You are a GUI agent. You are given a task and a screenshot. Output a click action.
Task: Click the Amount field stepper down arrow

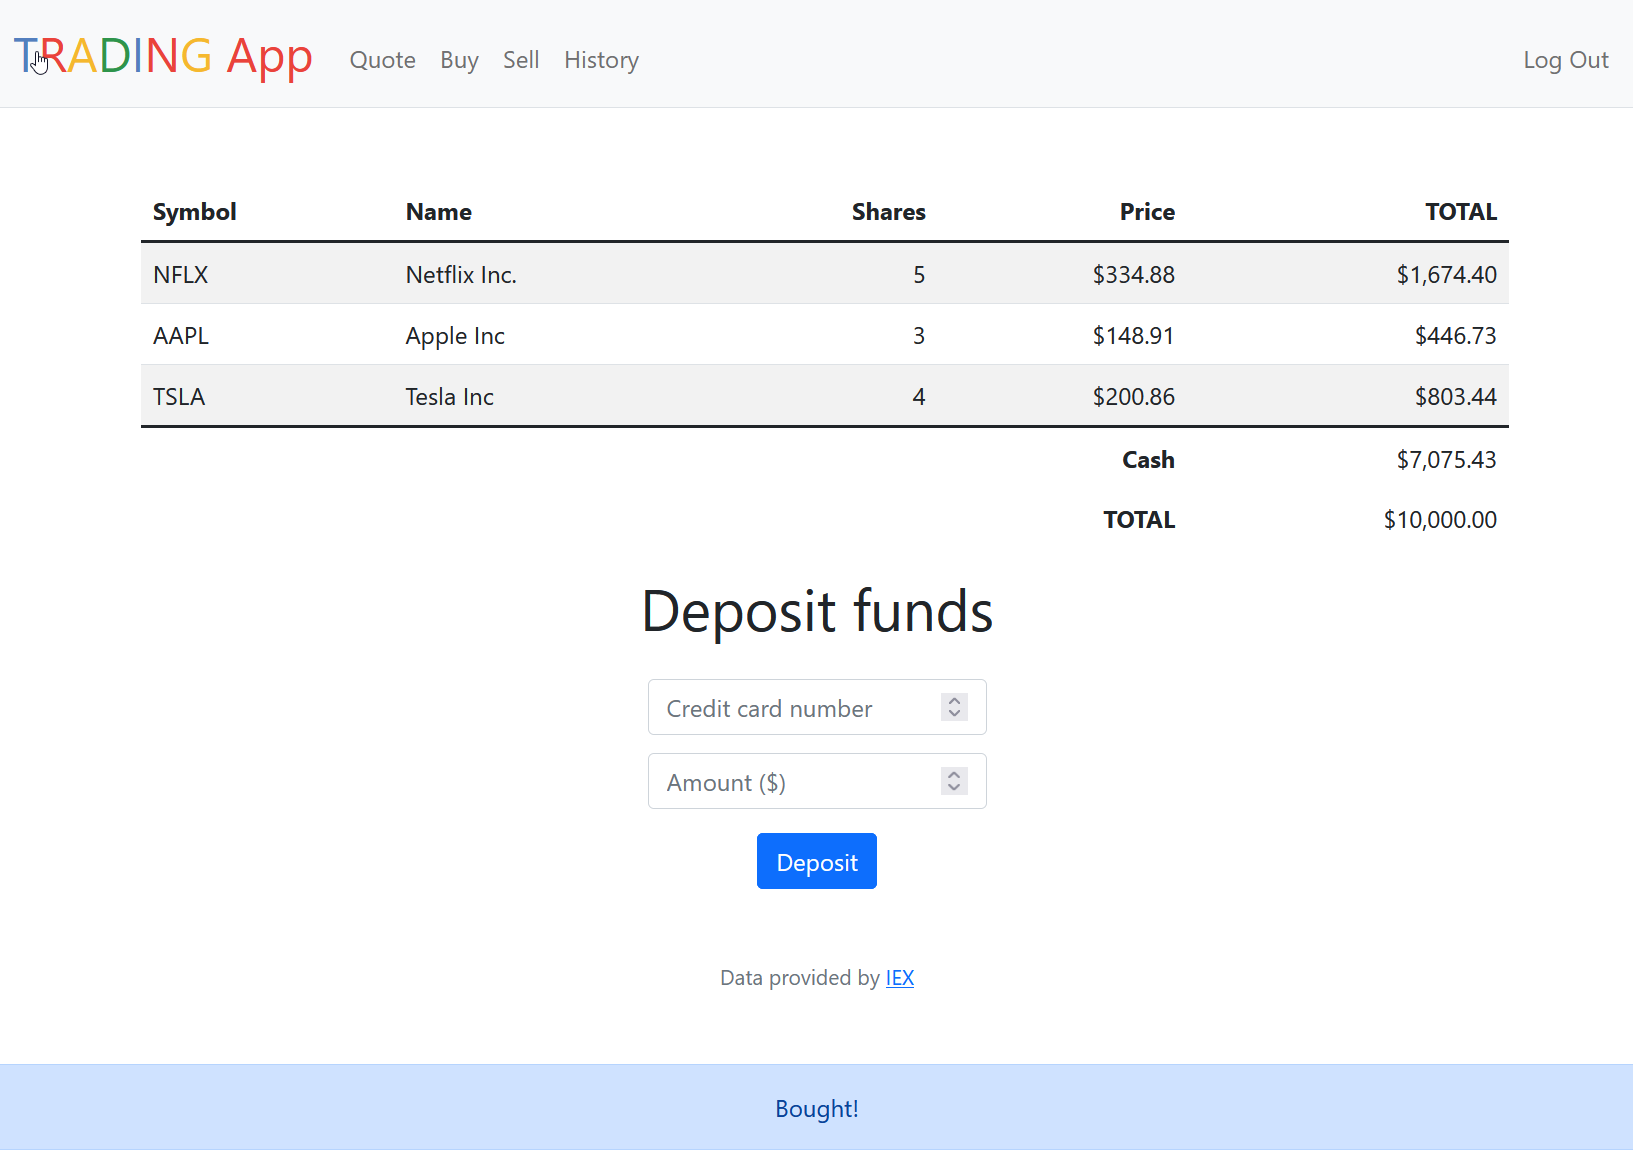[953, 787]
